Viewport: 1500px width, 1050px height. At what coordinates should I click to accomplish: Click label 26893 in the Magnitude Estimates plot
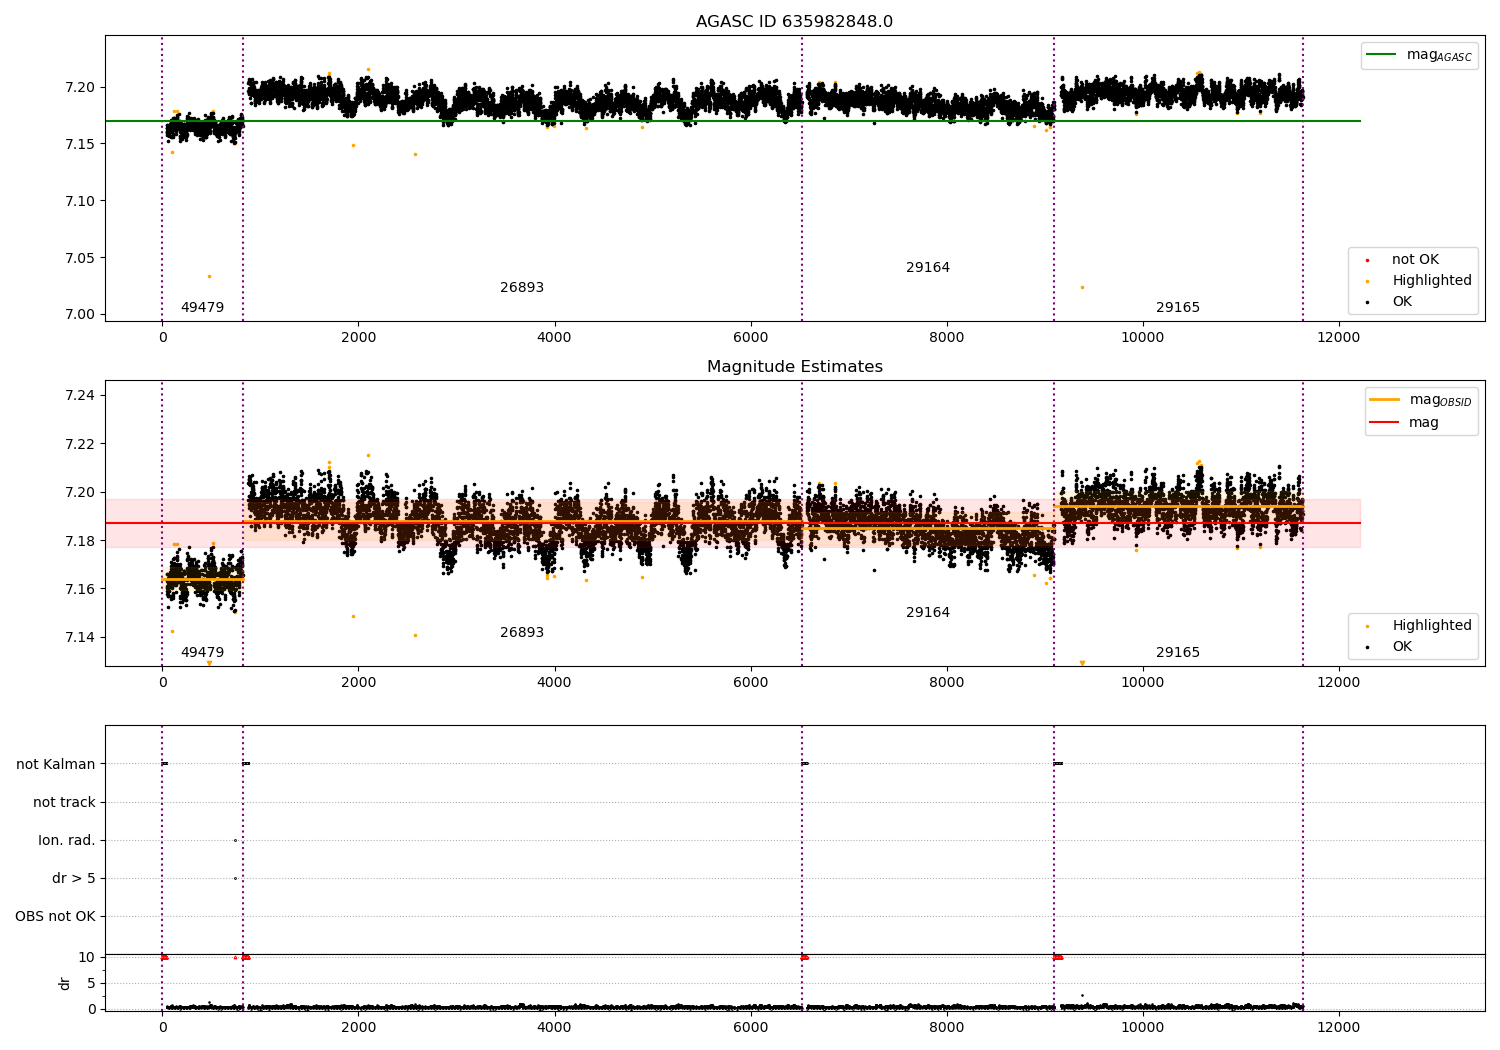[522, 633]
